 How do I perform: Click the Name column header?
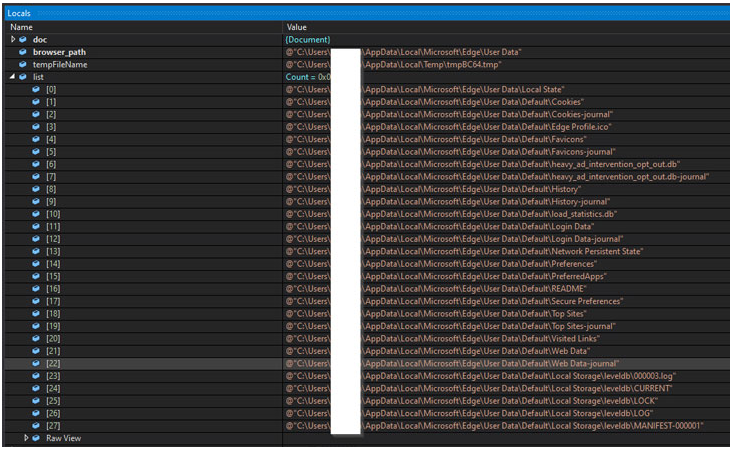(x=22, y=27)
